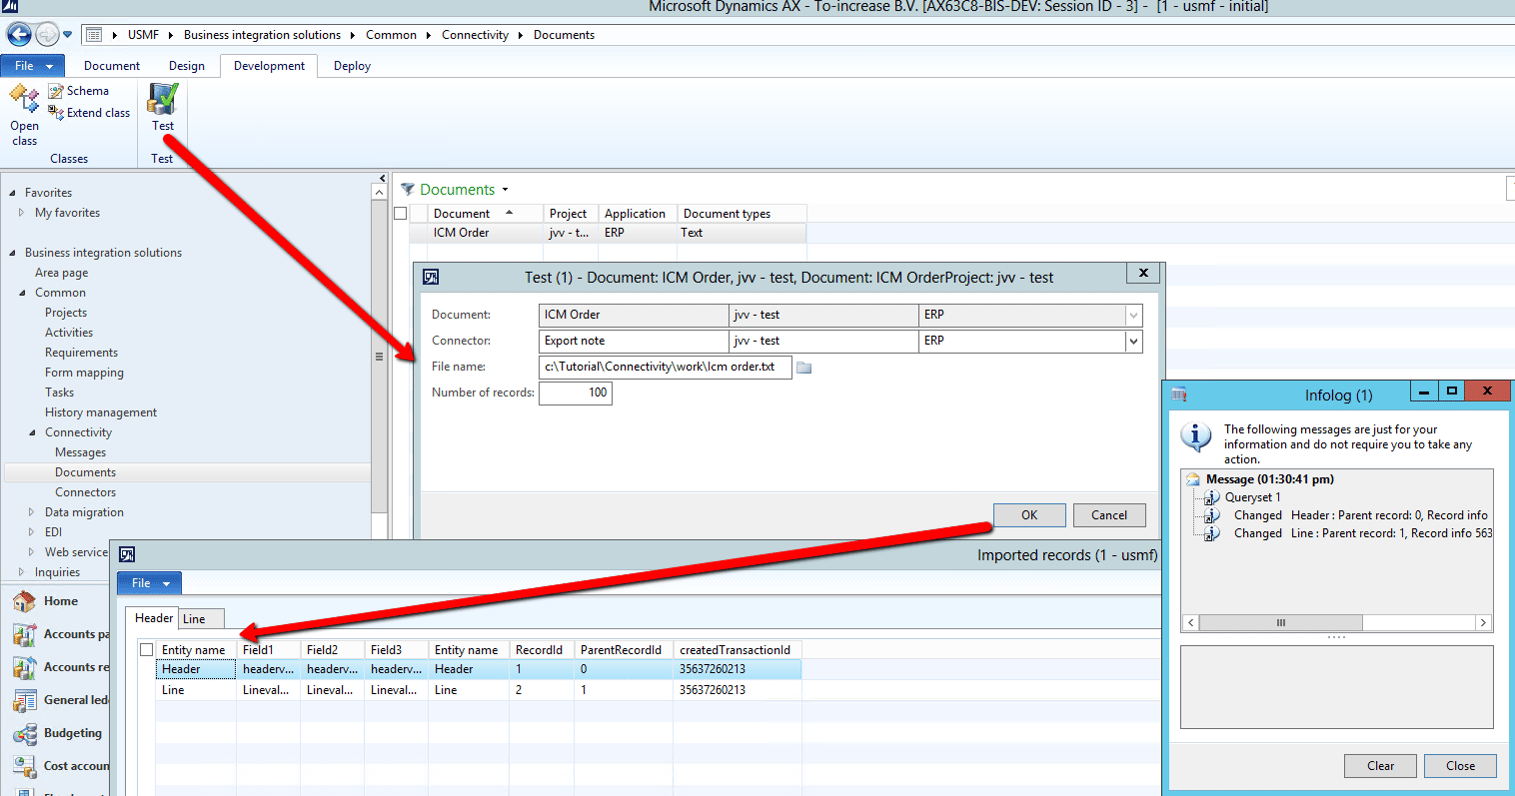Screen dimensions: 1515x796
Task: Open the File menu dropdown
Action: pyautogui.click(x=33, y=66)
